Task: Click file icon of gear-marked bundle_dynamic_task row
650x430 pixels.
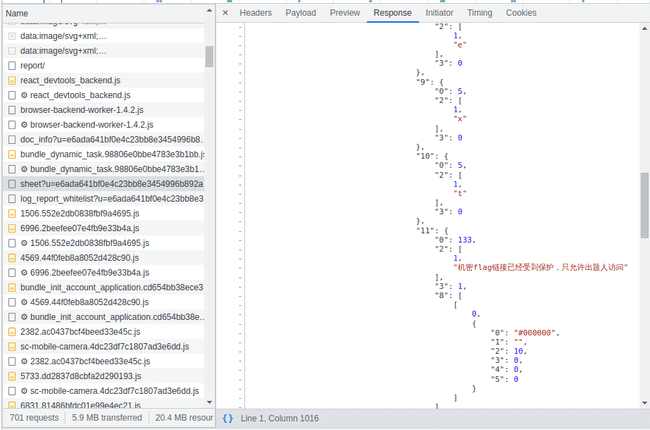Action: 12,169
